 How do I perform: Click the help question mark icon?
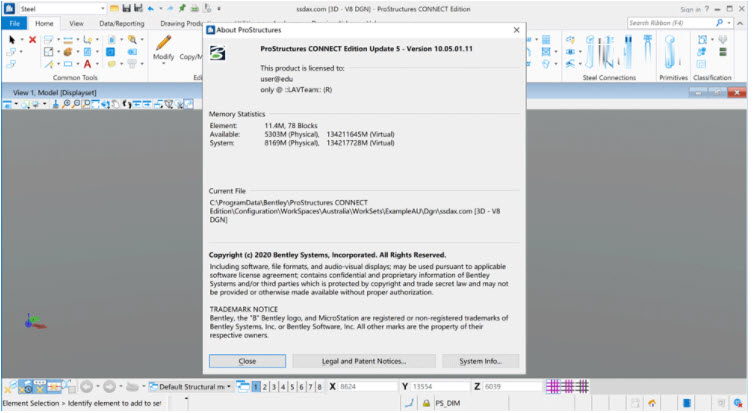pos(706,9)
